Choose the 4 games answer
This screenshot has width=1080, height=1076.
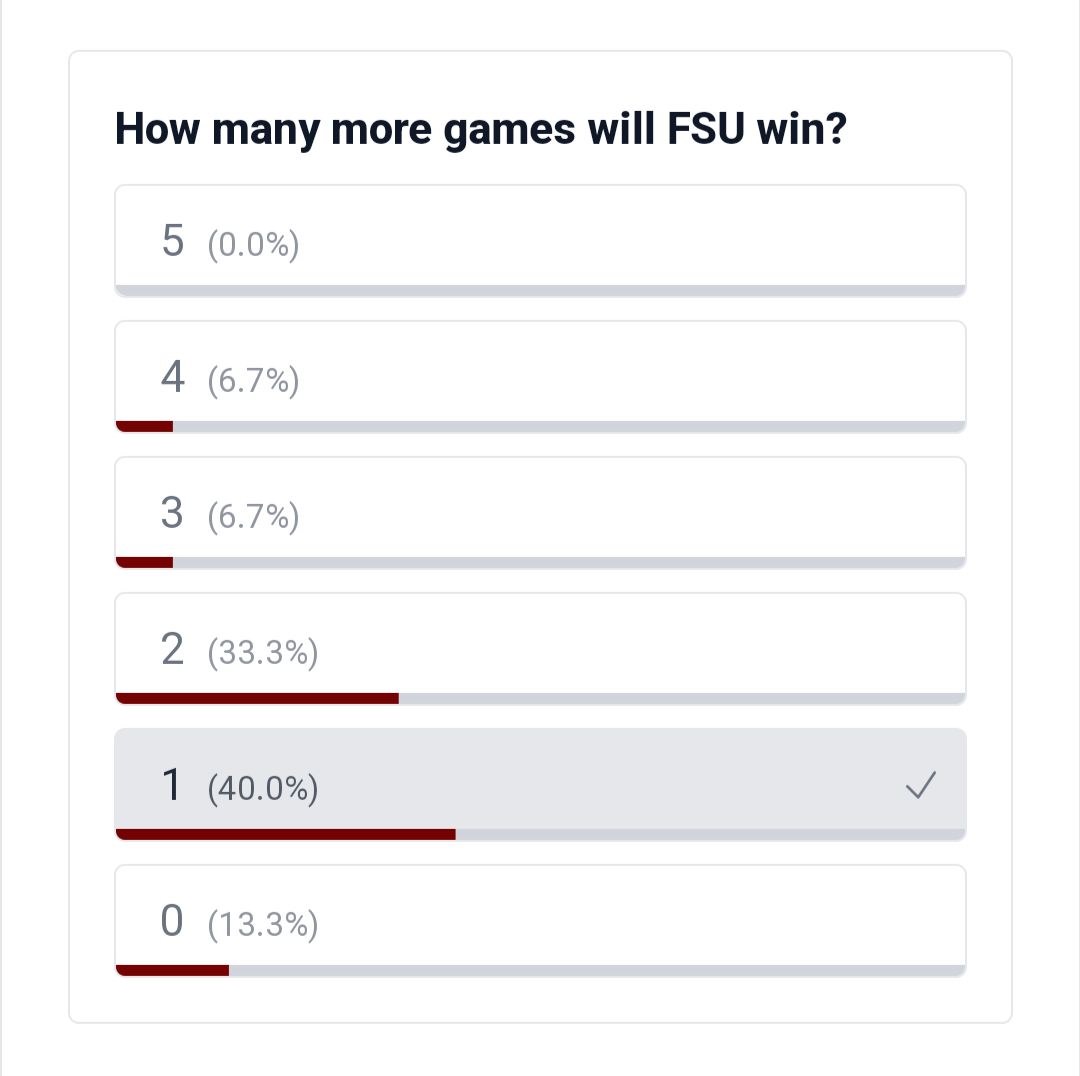click(541, 377)
